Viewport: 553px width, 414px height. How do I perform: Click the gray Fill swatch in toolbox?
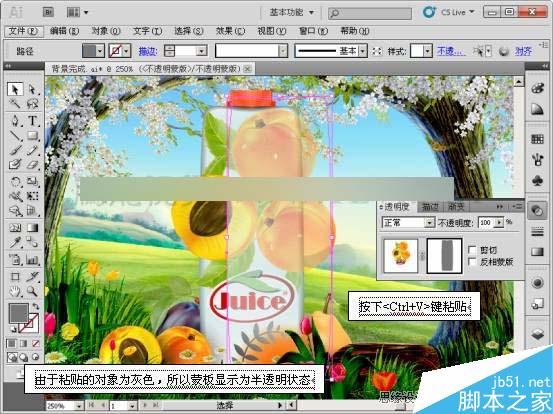(18, 313)
